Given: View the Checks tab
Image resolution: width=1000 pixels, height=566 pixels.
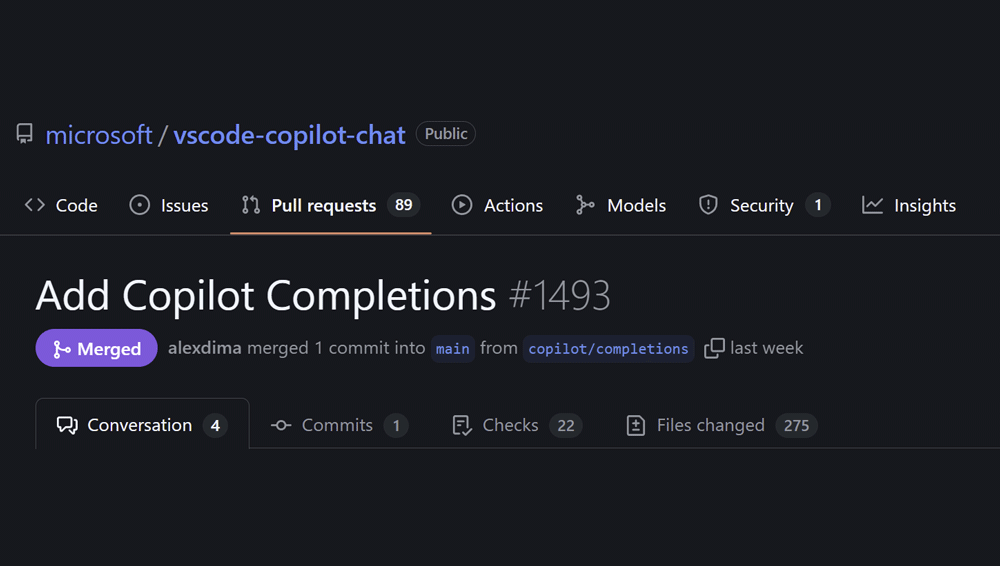Looking at the screenshot, I should pos(510,425).
